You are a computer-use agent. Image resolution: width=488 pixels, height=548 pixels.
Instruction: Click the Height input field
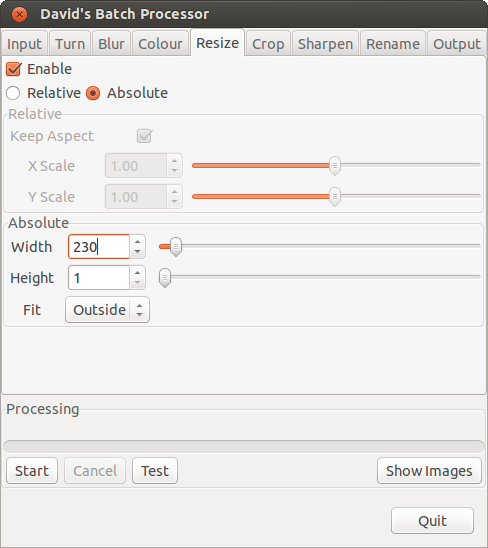99,278
